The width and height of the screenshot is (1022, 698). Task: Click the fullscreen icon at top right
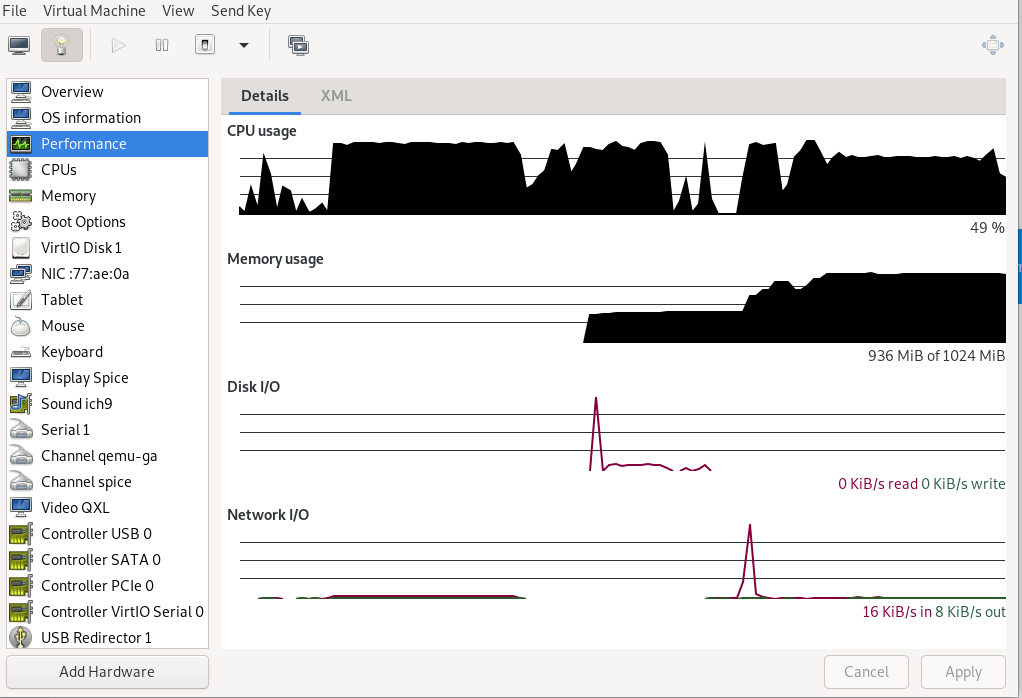pyautogui.click(x=992, y=45)
